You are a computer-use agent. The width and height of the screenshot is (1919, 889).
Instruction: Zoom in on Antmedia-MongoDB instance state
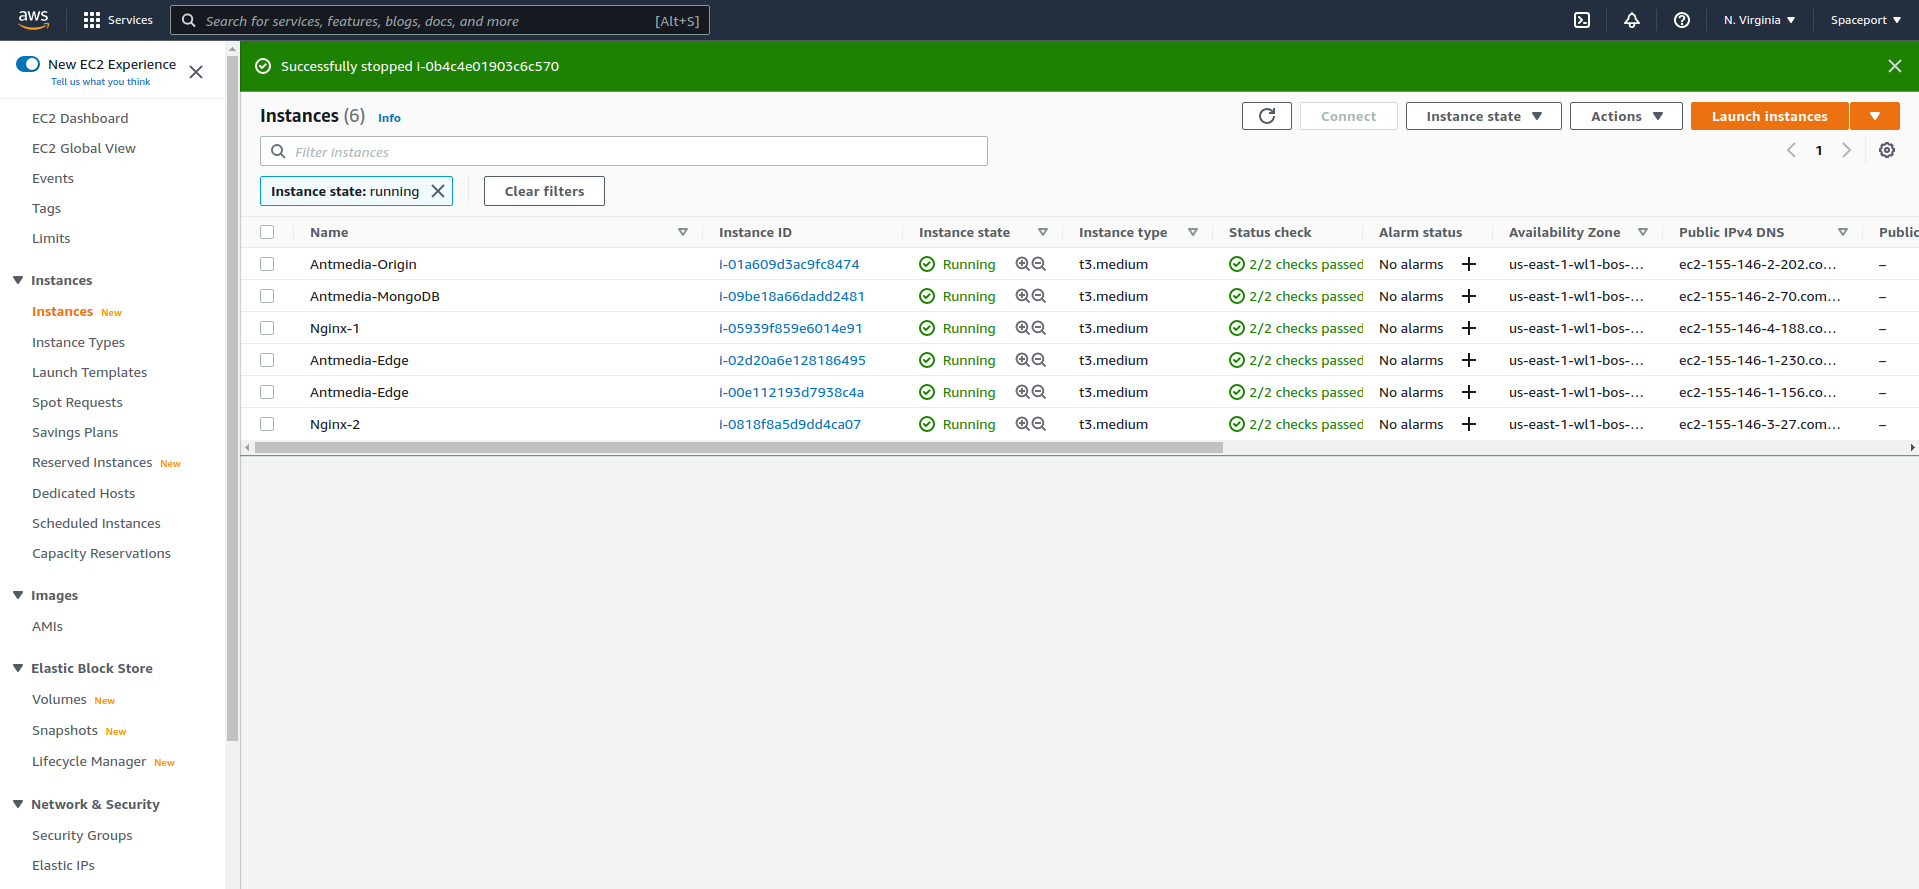(1022, 296)
